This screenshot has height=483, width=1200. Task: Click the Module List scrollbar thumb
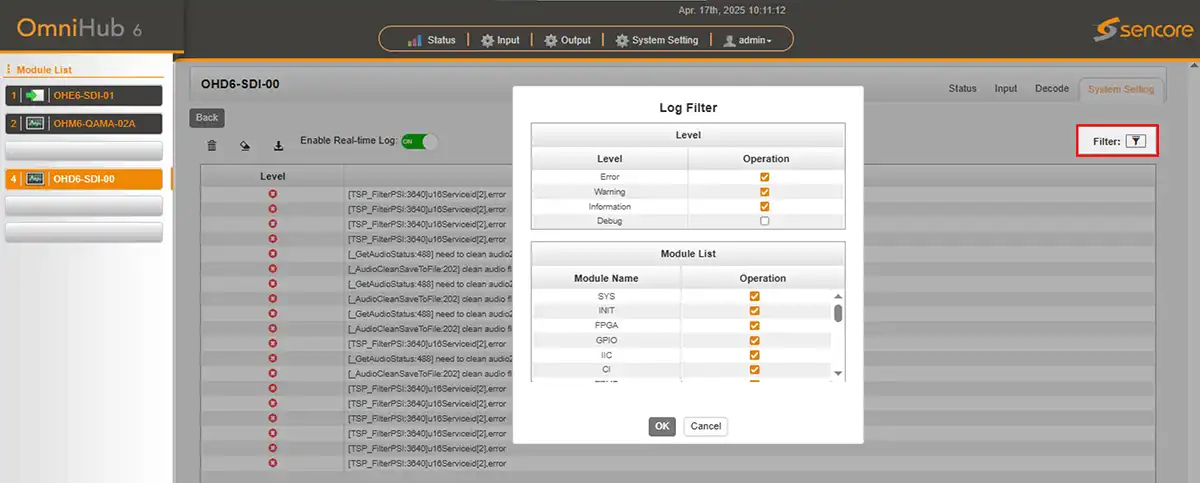pyautogui.click(x=838, y=313)
